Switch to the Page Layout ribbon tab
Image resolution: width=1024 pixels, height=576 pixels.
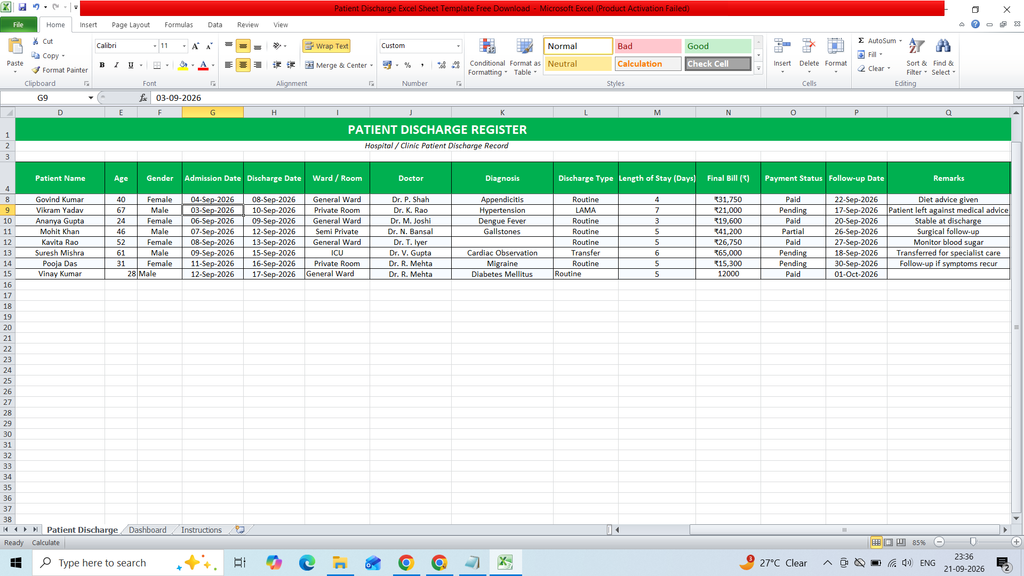pyautogui.click(x=131, y=25)
